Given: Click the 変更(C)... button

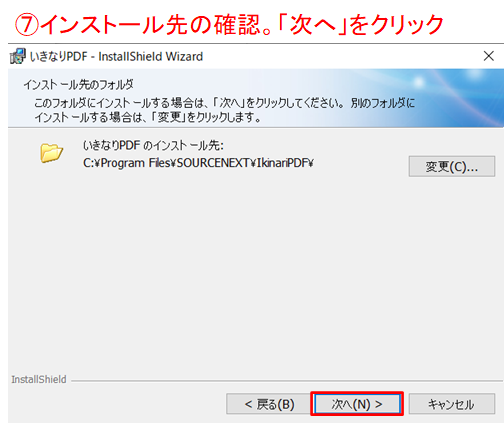Looking at the screenshot, I should click(x=452, y=166).
